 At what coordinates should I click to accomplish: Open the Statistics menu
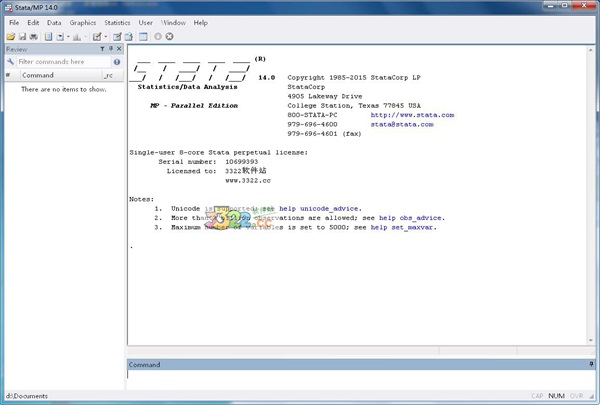117,23
